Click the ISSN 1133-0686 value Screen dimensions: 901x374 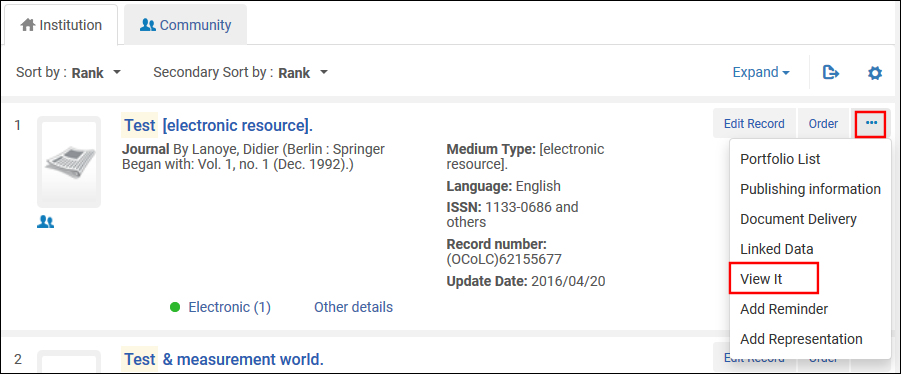[x=513, y=214]
